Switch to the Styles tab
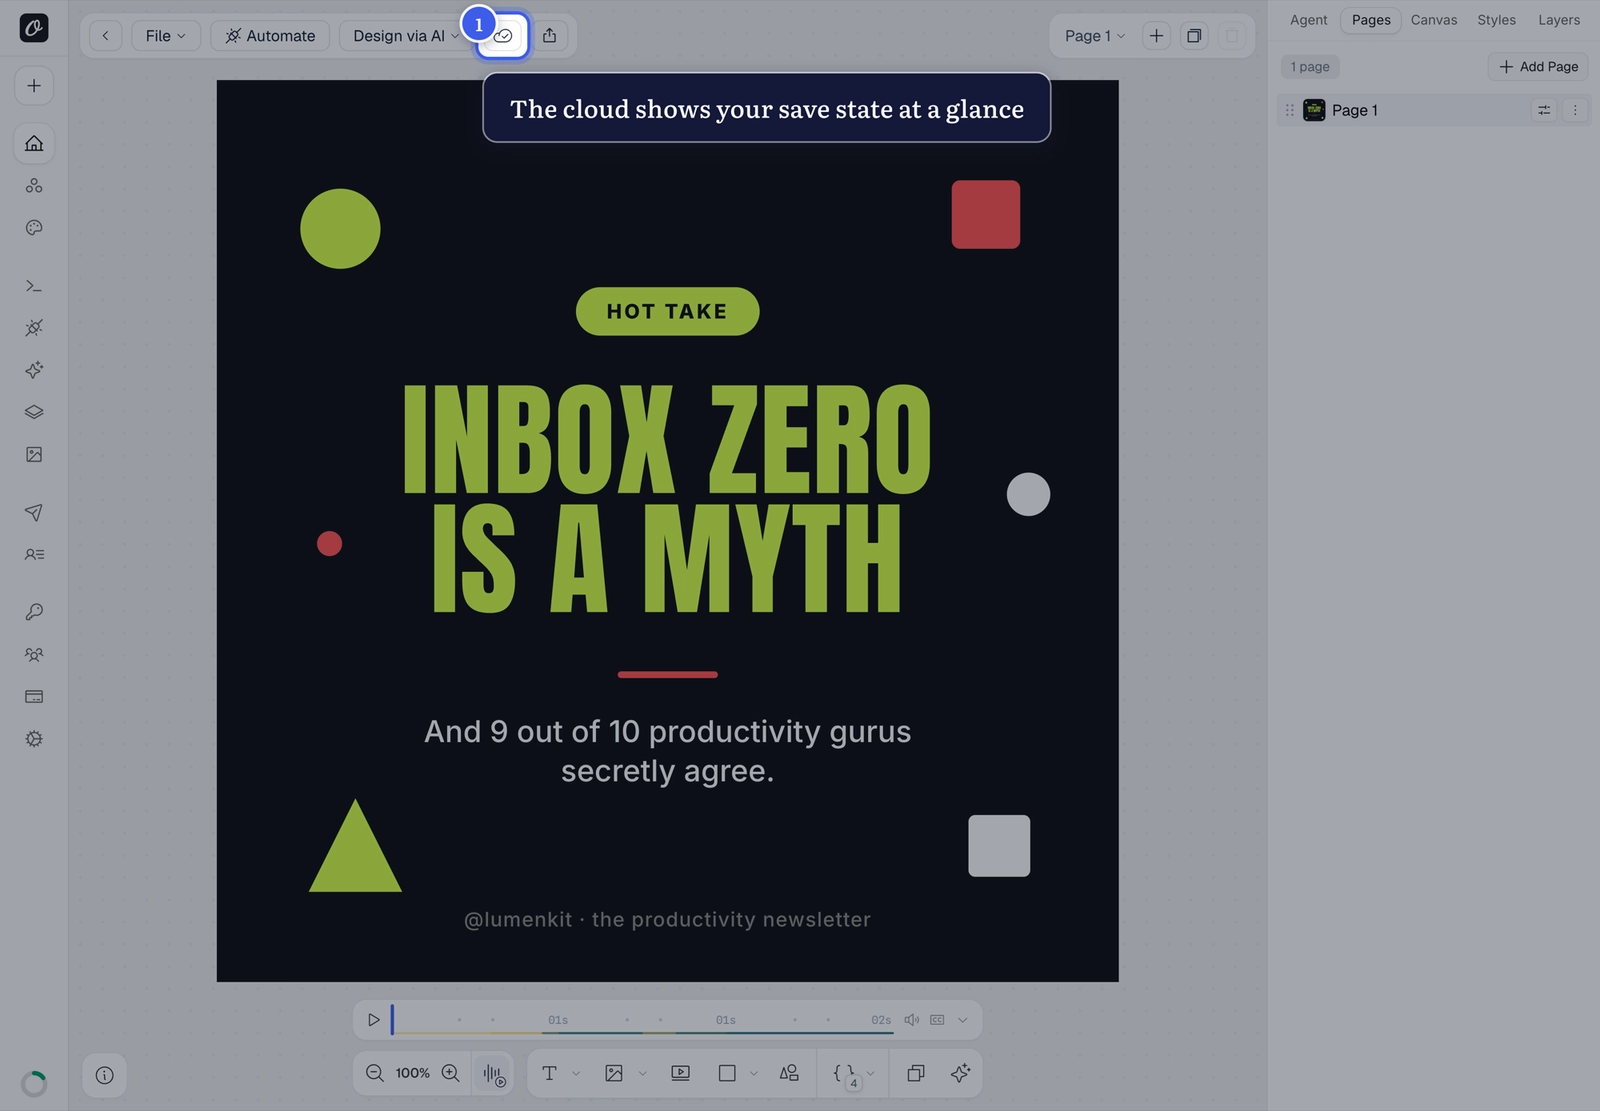1600x1111 pixels. coord(1496,20)
